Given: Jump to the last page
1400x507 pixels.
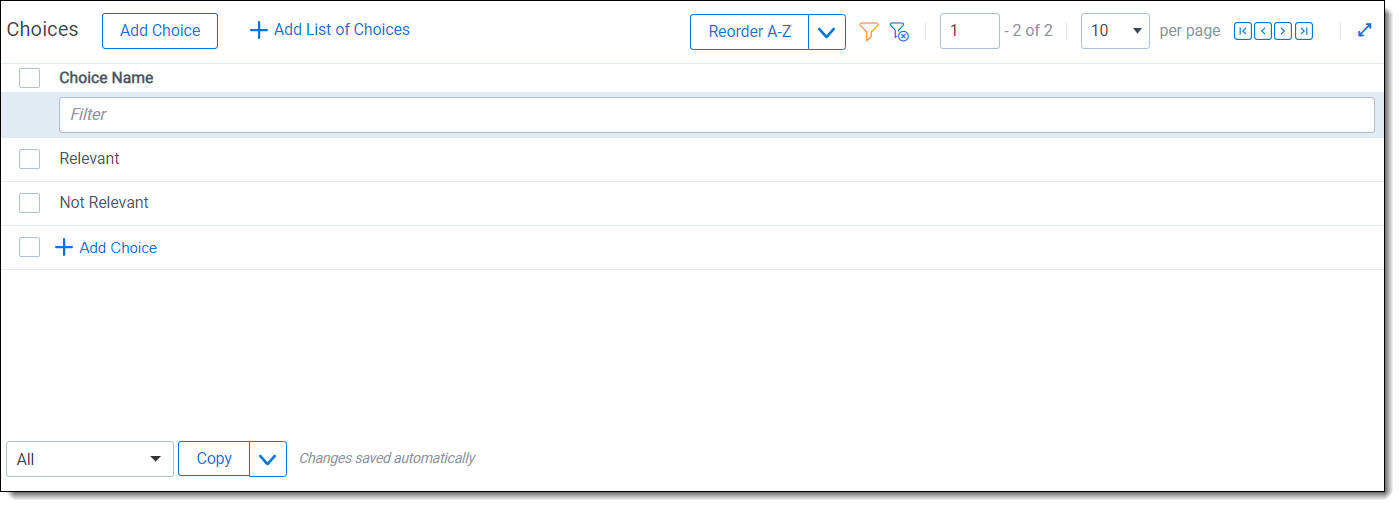Looking at the screenshot, I should pos(1303,31).
